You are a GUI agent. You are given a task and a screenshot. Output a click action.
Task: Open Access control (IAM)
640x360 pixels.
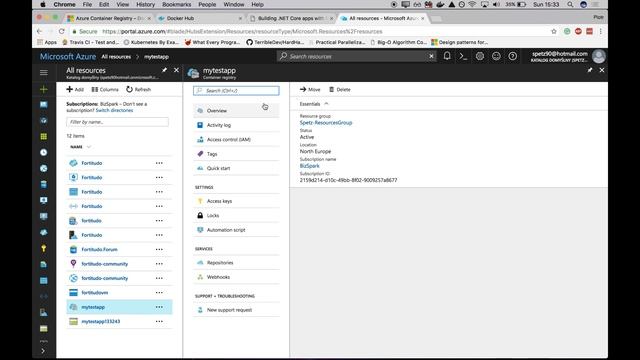coord(236,140)
